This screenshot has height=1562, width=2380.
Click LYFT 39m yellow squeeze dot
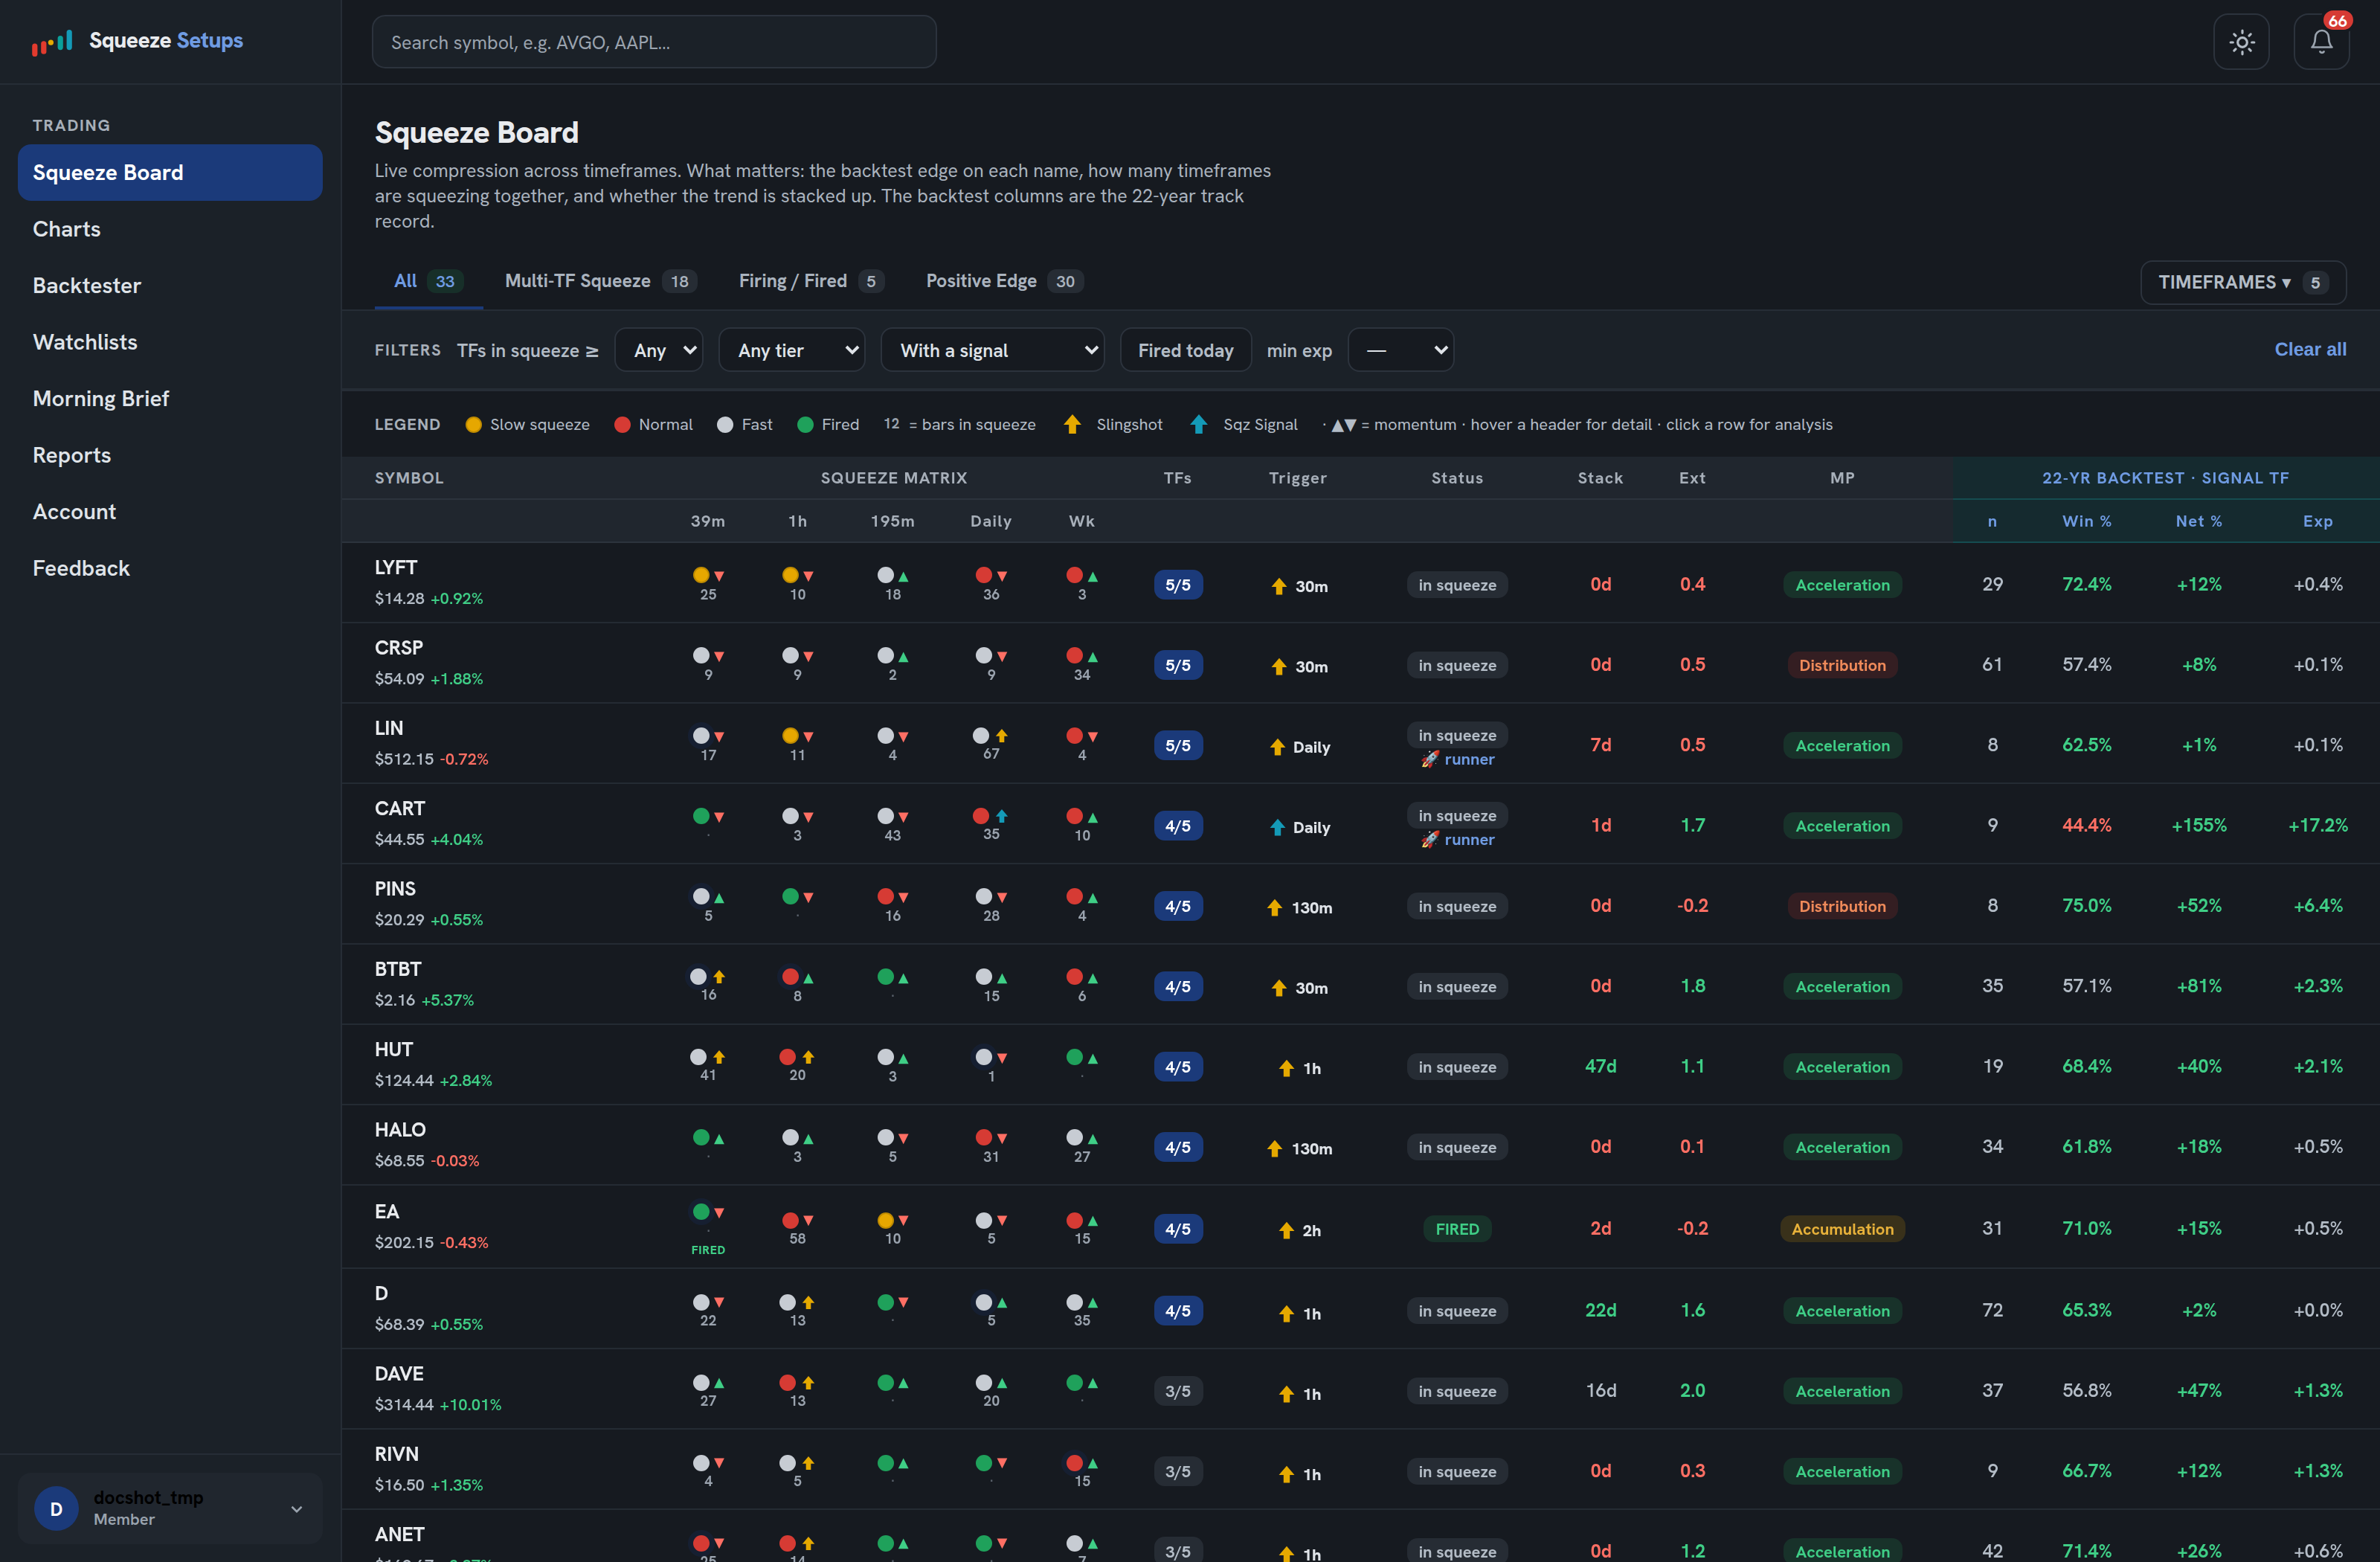[x=701, y=575]
